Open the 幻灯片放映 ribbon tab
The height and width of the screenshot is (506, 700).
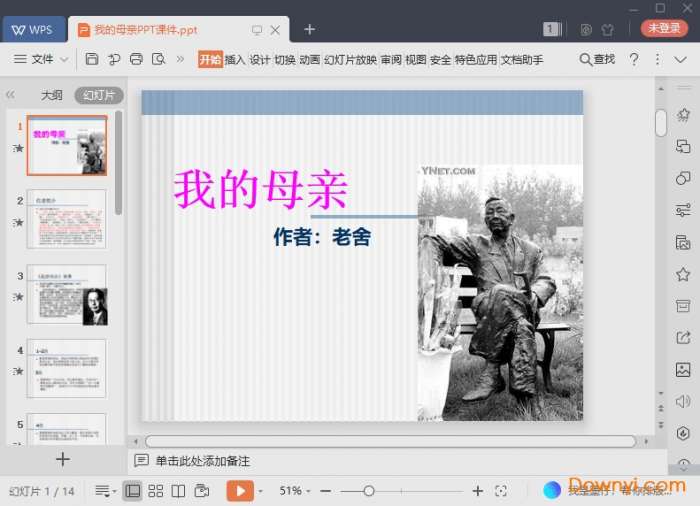[x=350, y=60]
